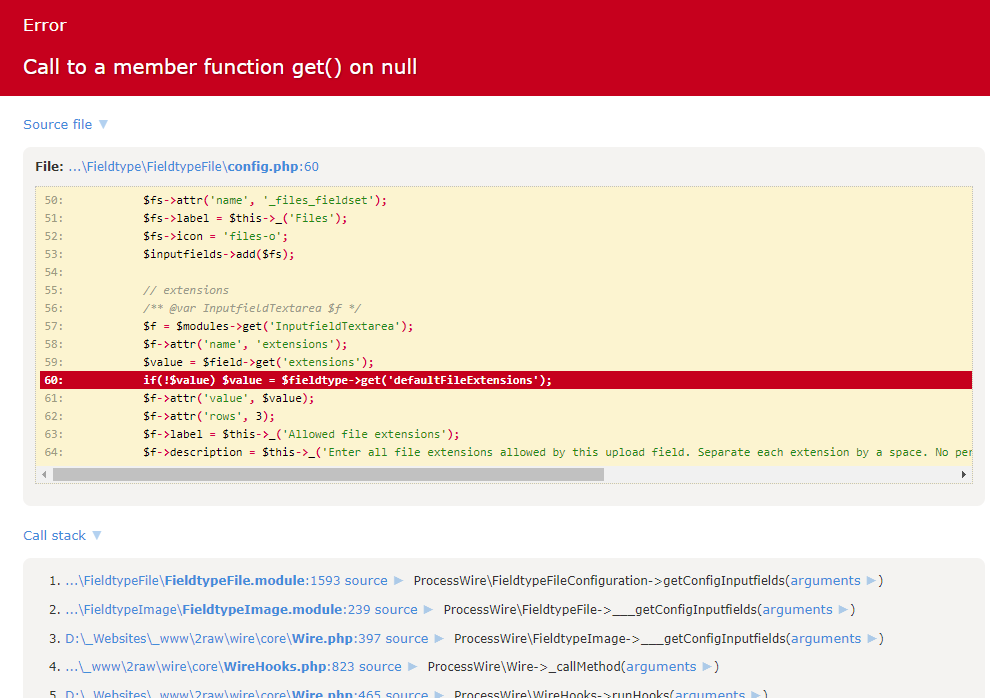Click the code scrollbar right arrow
Viewport: 990px width, 698px height.
(x=963, y=475)
